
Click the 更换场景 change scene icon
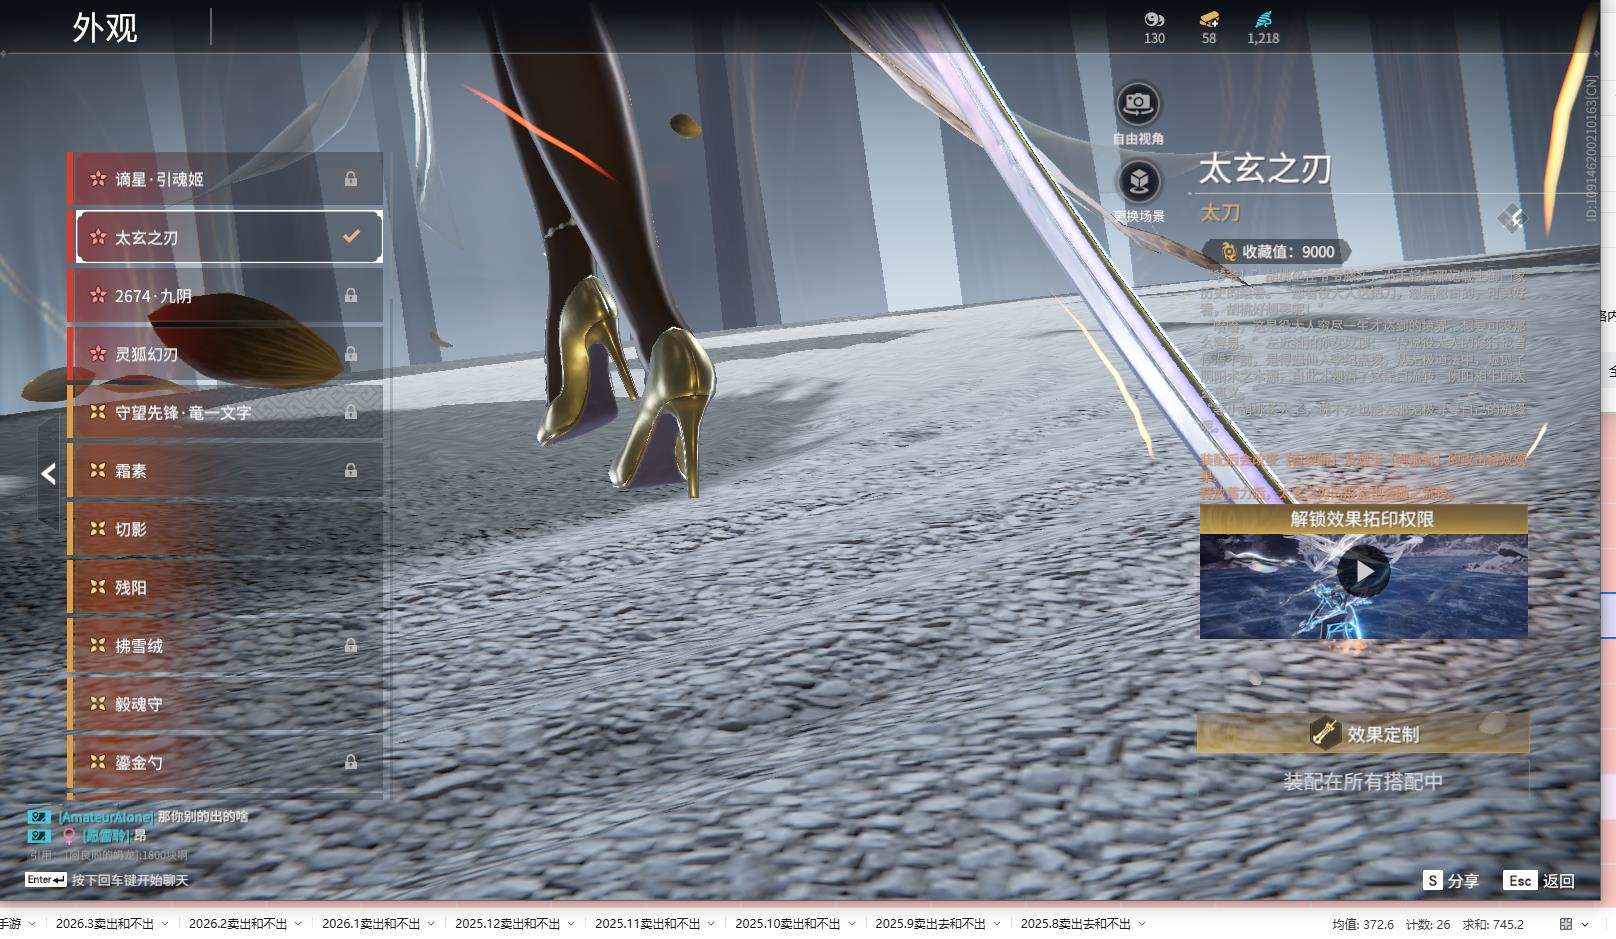point(1138,182)
